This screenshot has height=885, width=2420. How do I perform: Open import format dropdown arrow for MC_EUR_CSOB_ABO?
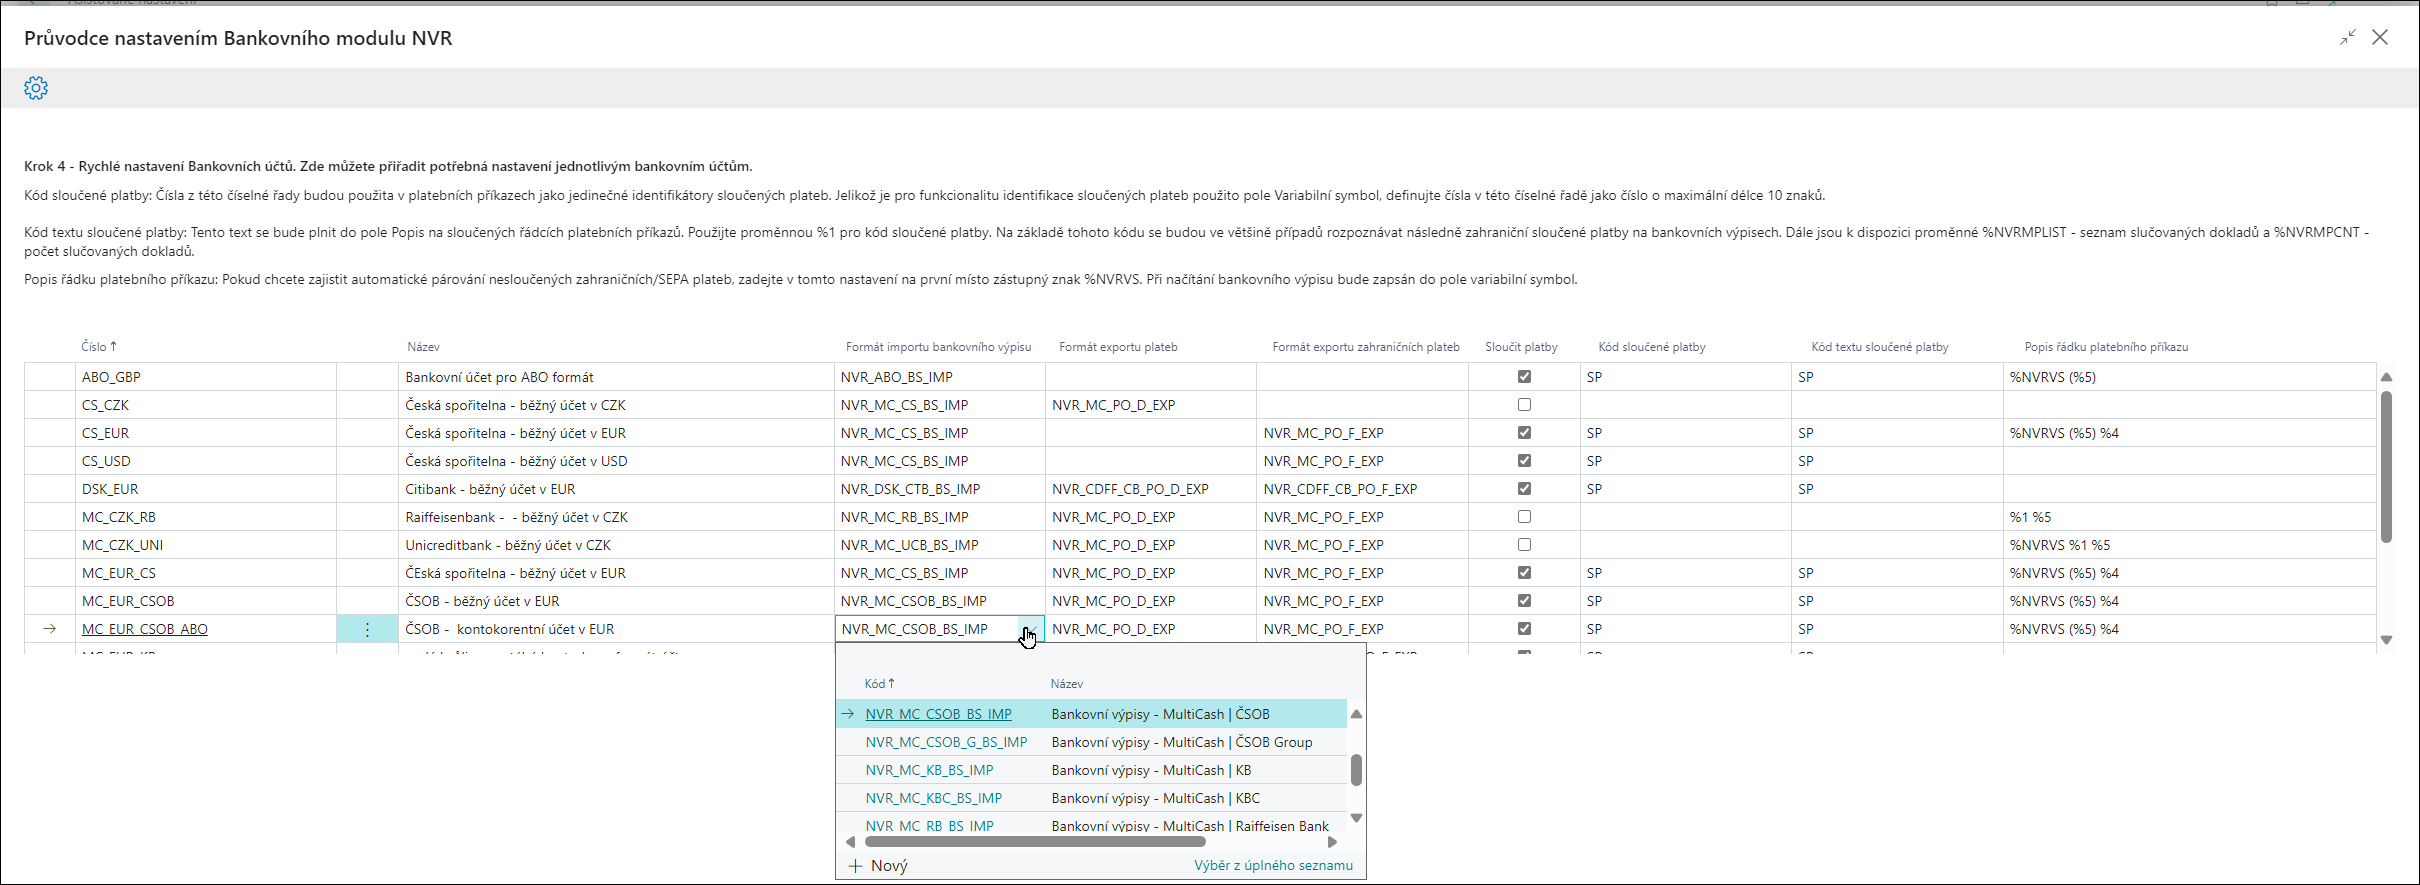(1029, 629)
